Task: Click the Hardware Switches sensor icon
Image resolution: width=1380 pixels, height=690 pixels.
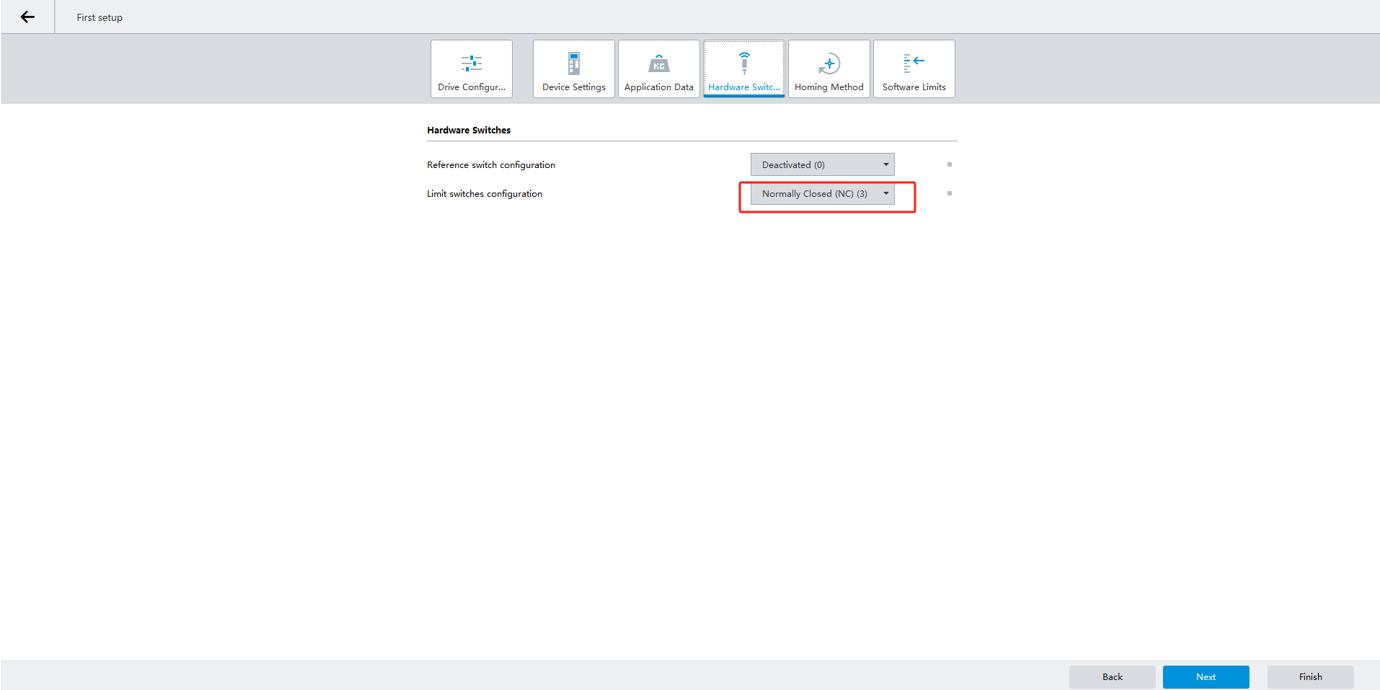Action: point(744,63)
